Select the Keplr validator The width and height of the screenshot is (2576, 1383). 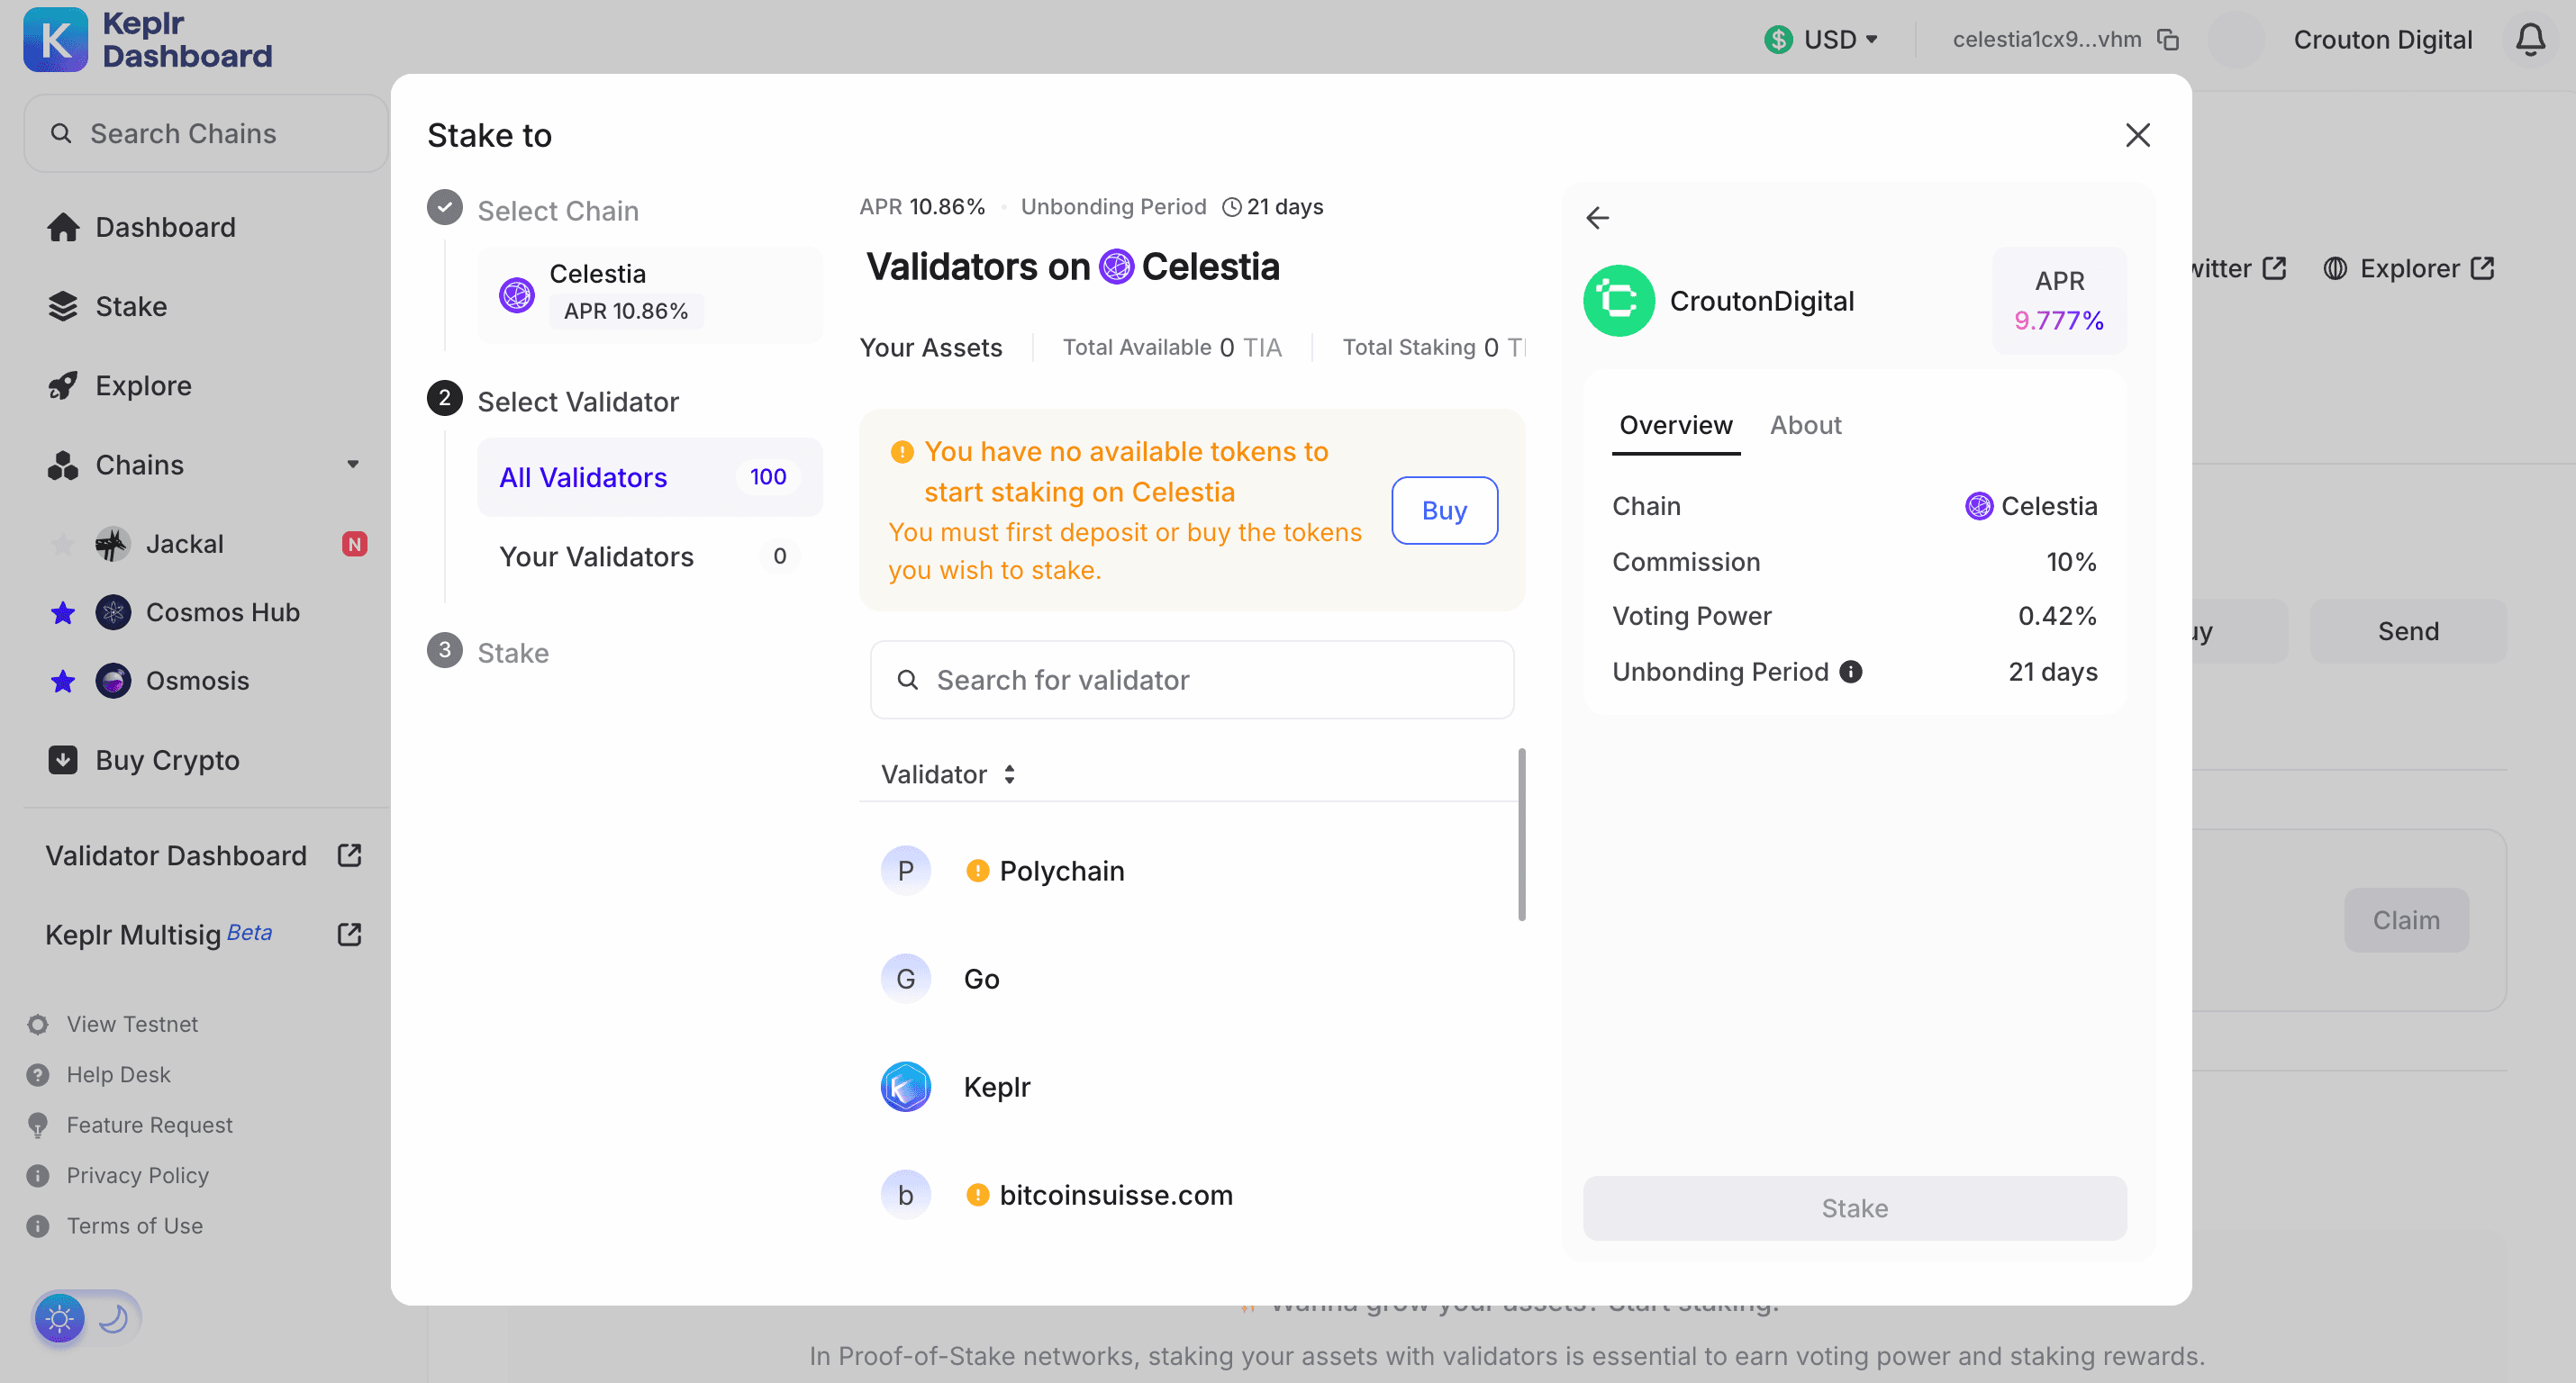(1188, 1087)
